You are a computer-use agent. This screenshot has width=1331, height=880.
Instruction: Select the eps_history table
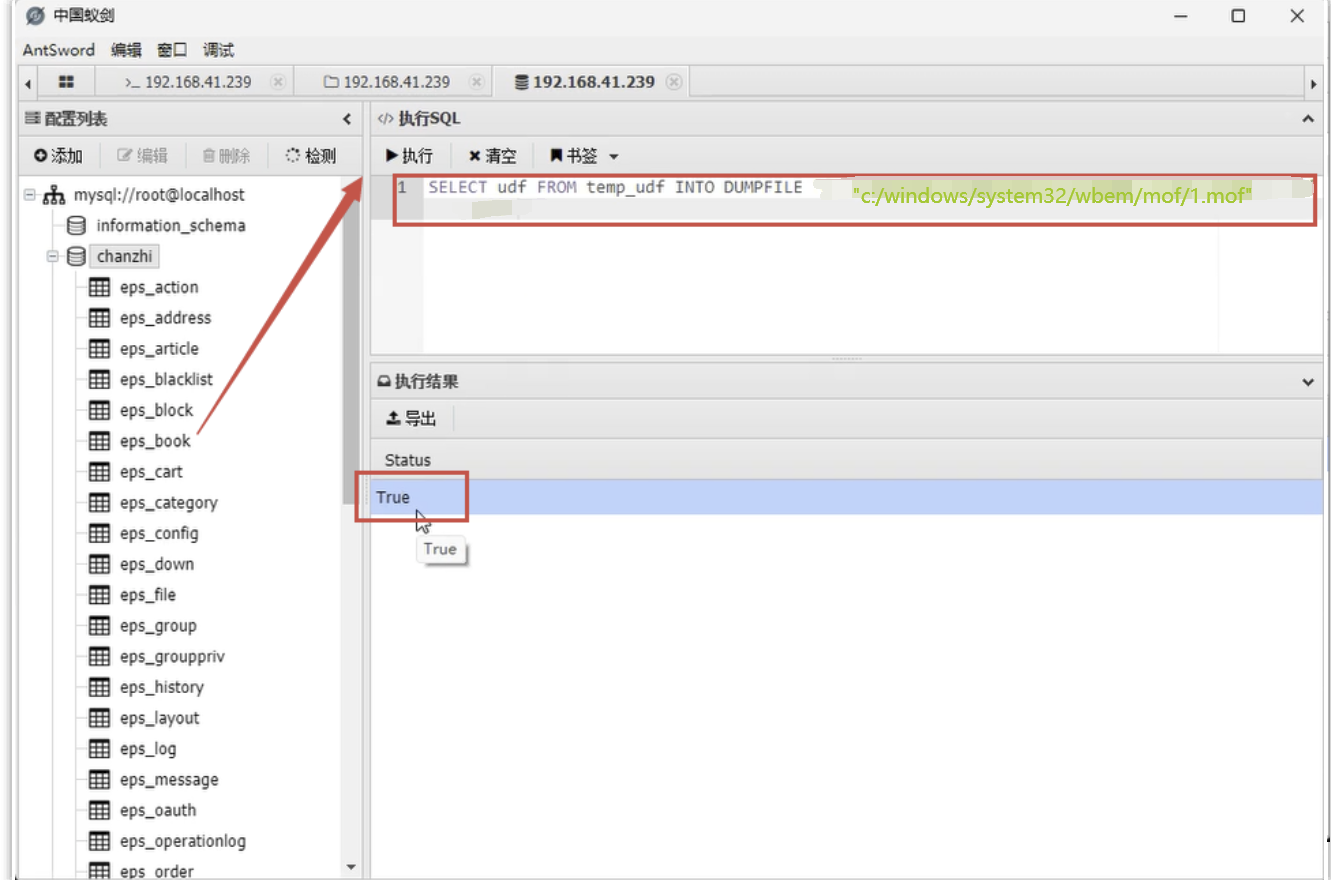[161, 687]
